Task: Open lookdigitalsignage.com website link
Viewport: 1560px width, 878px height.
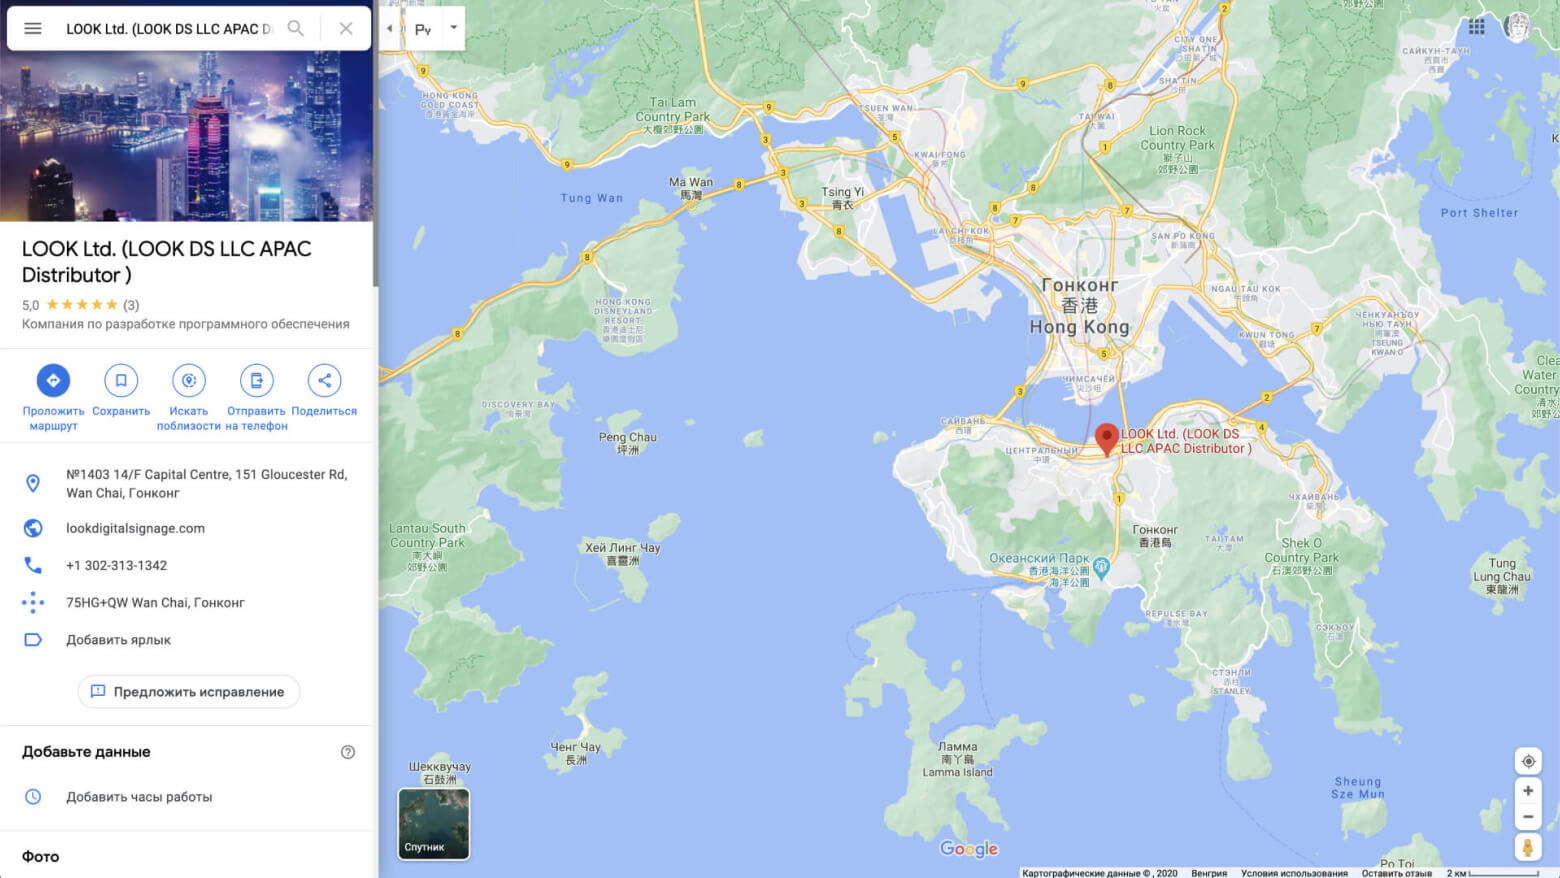Action: [x=136, y=528]
